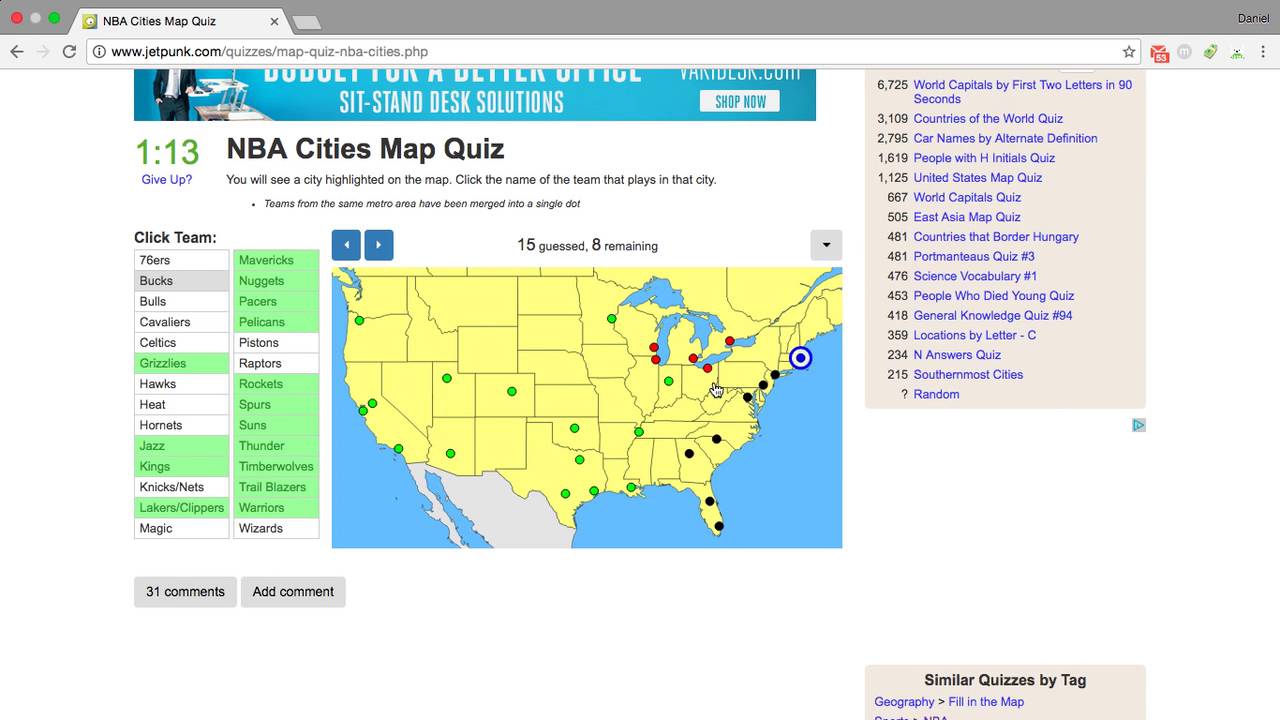The image size is (1280, 720).
Task: Open Countries that Border Hungary link
Action: pos(996,237)
